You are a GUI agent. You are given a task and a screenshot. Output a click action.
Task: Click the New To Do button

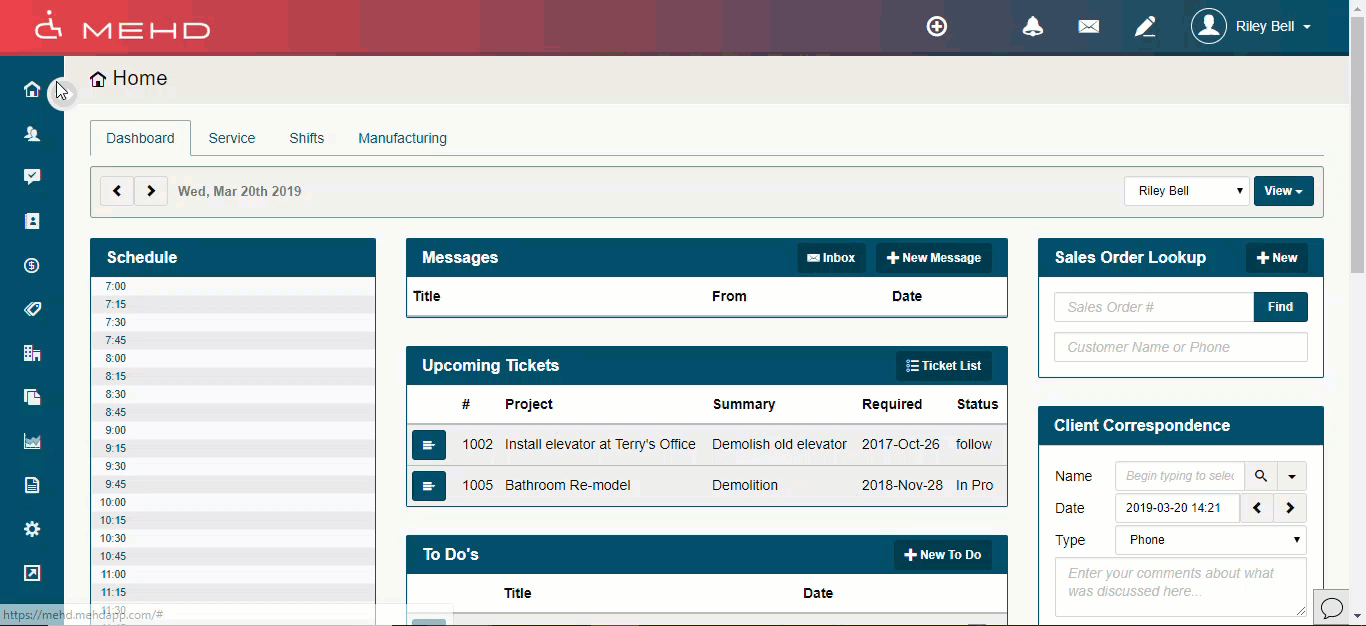[x=943, y=555]
